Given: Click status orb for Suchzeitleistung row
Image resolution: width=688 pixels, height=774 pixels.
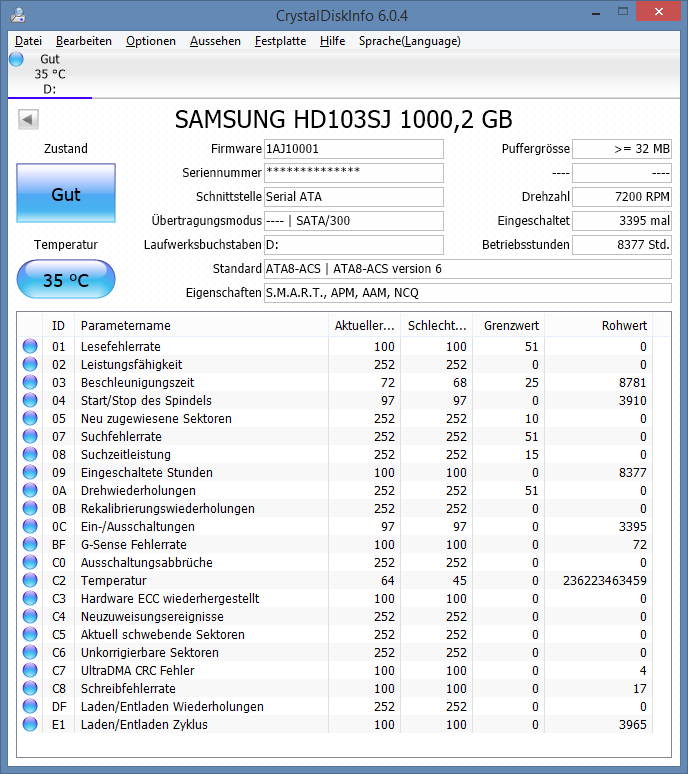Looking at the screenshot, I should (x=30, y=454).
